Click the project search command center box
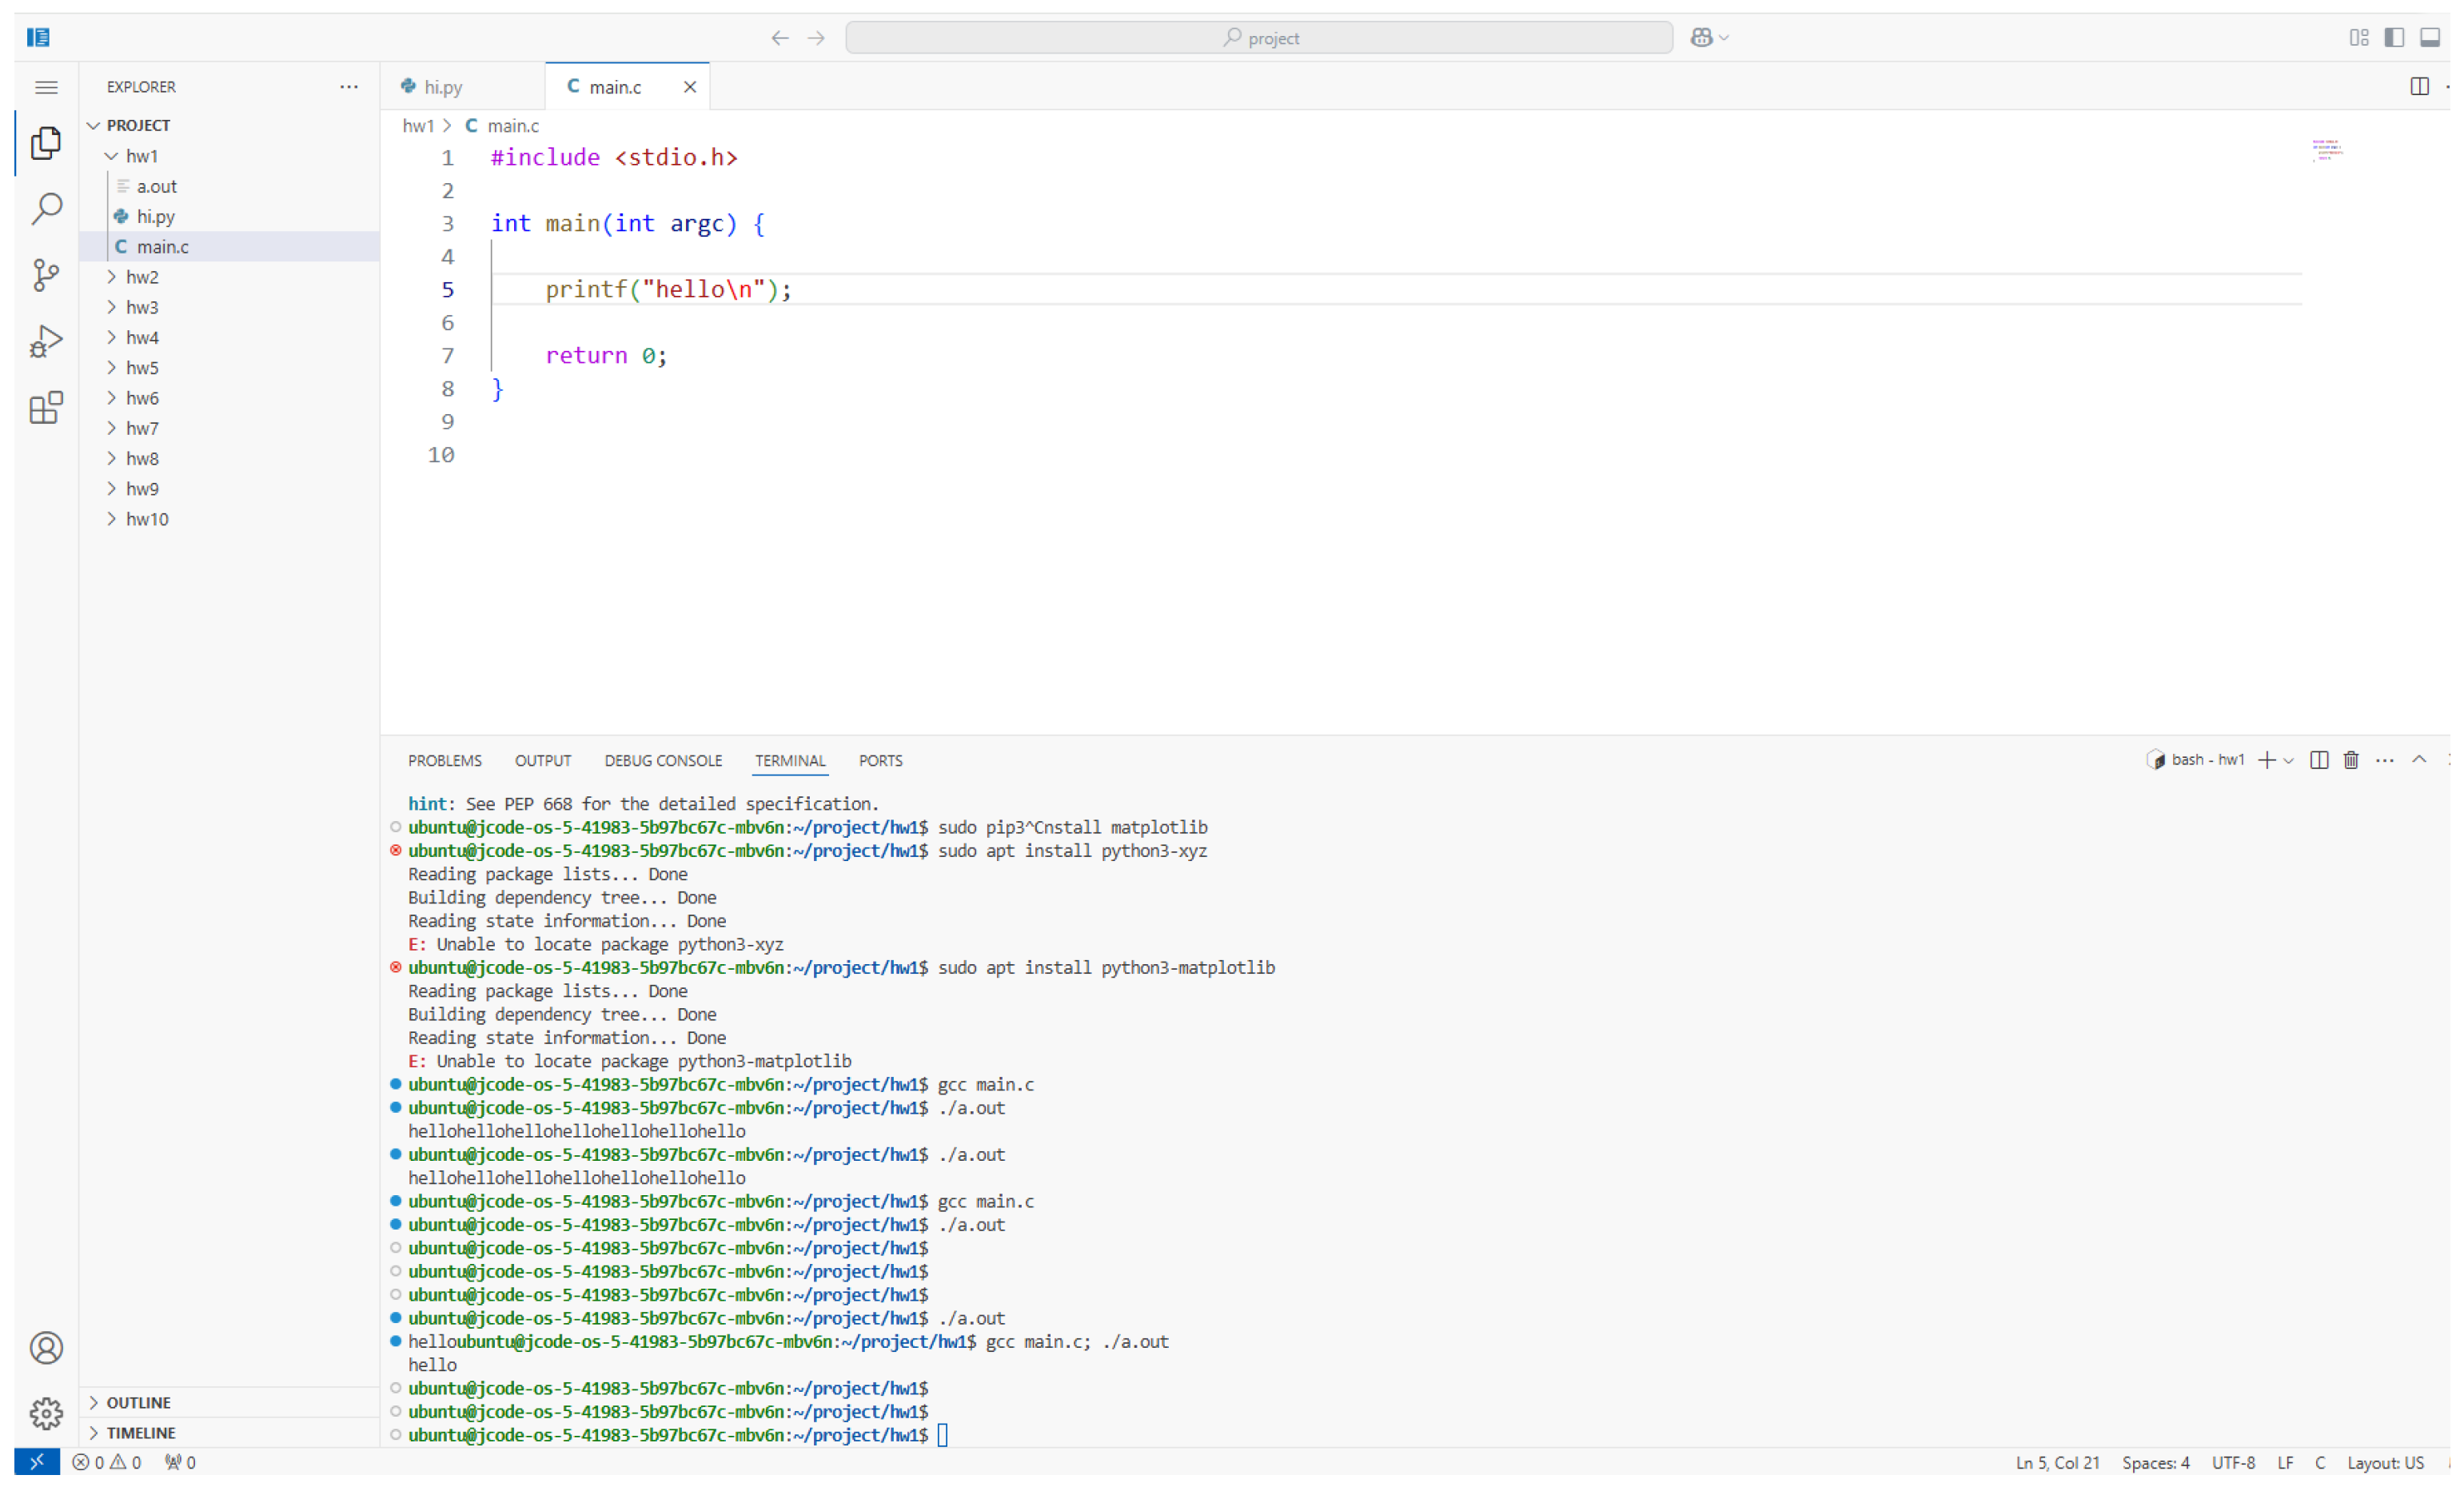 click(1258, 38)
